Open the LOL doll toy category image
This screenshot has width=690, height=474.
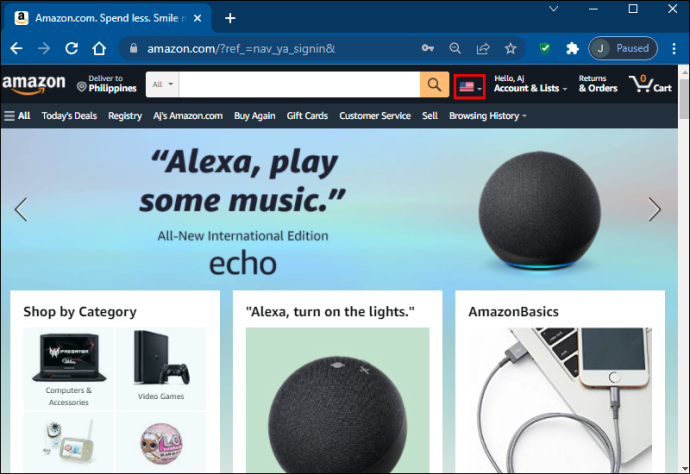click(161, 442)
